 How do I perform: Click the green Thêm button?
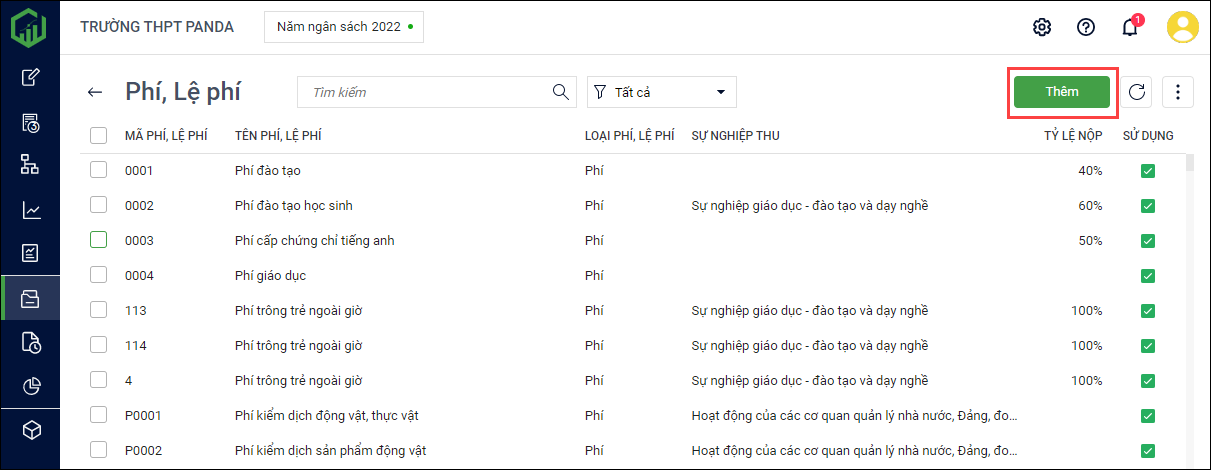tap(1062, 92)
